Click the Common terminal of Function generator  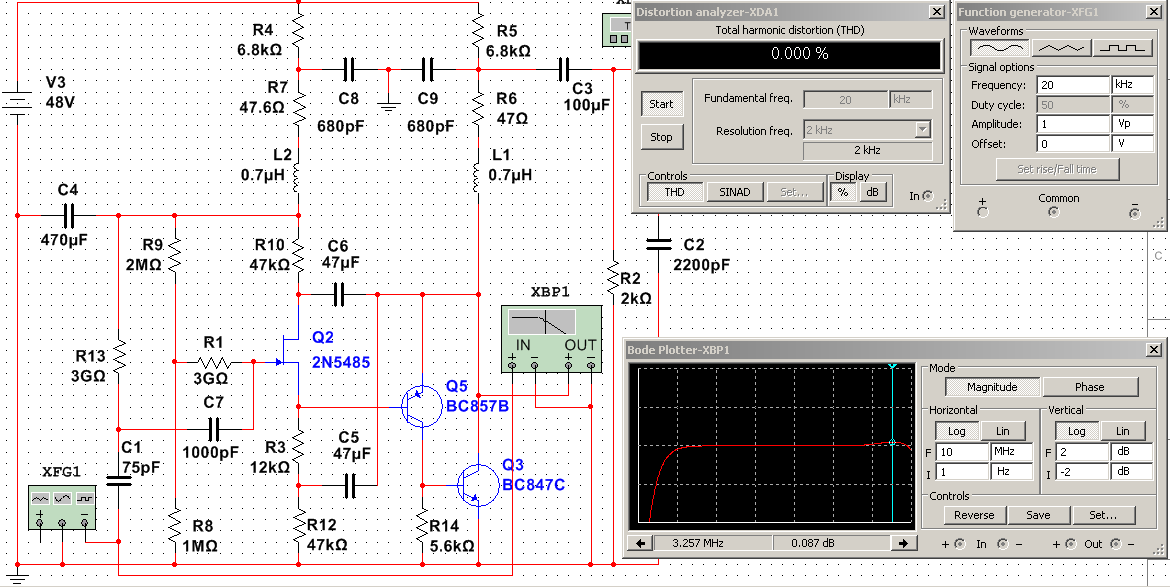1053,213
